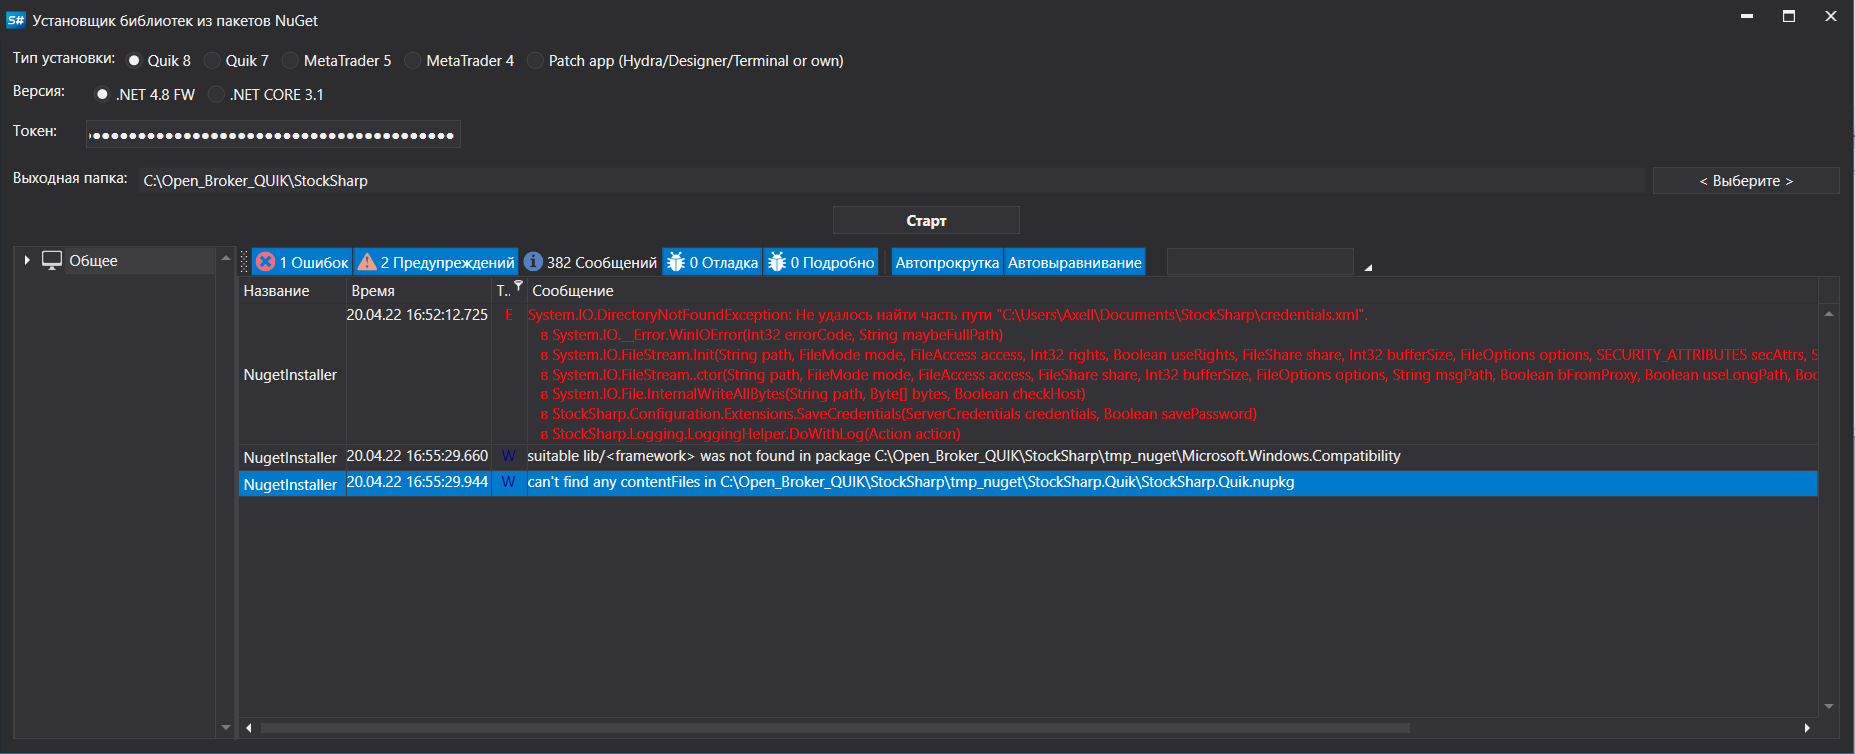Open the < Выберите > folder chooser
This screenshot has height=754, width=1855.
point(1746,181)
